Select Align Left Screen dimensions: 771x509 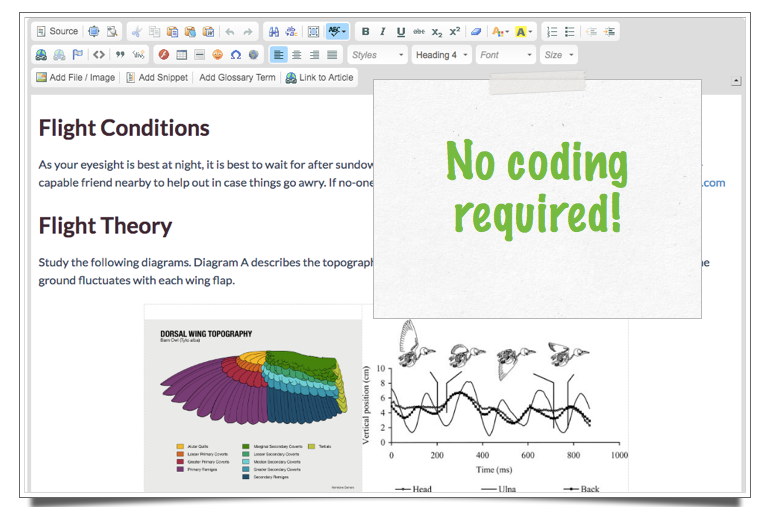279,55
